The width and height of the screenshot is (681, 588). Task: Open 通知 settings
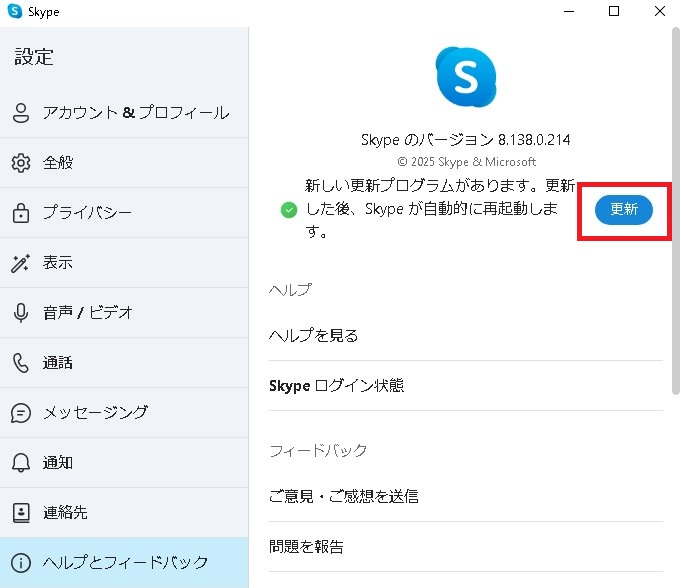pos(124,462)
